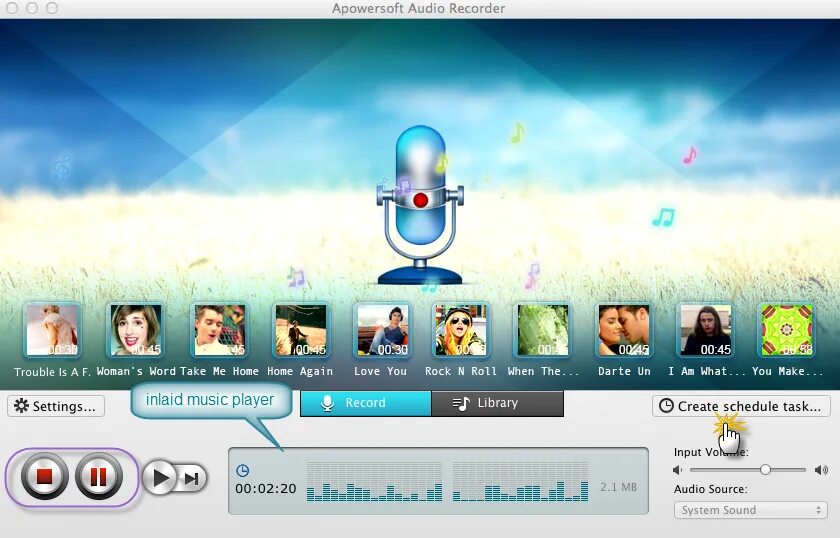
Task: Click the high volume speaker icon
Action: click(821, 470)
